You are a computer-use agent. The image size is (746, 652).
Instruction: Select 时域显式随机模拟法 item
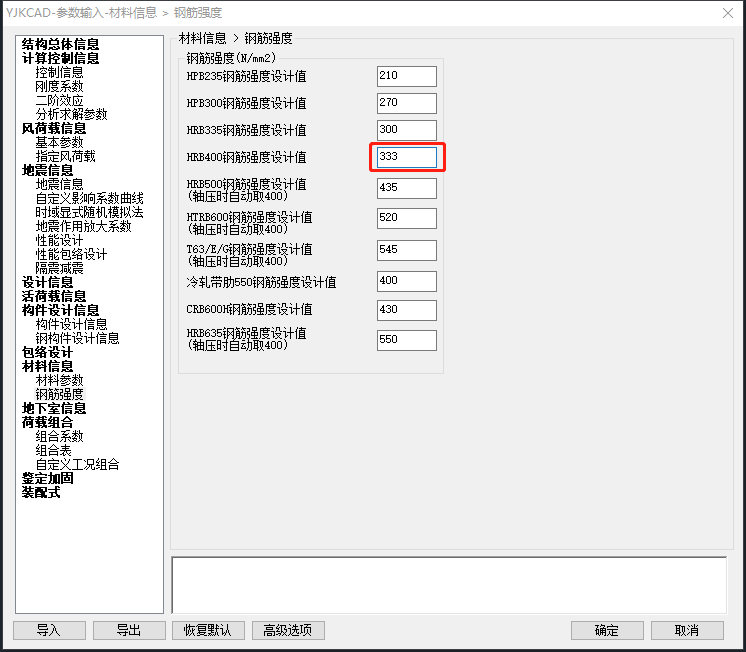click(89, 212)
